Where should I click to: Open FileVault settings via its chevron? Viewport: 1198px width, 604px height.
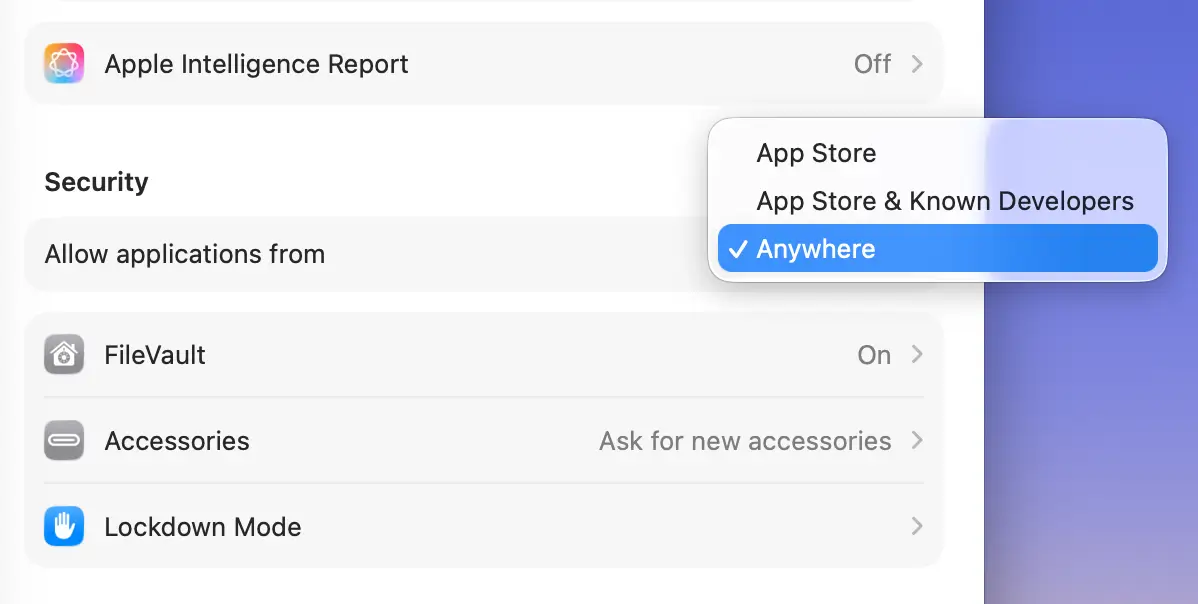[917, 355]
